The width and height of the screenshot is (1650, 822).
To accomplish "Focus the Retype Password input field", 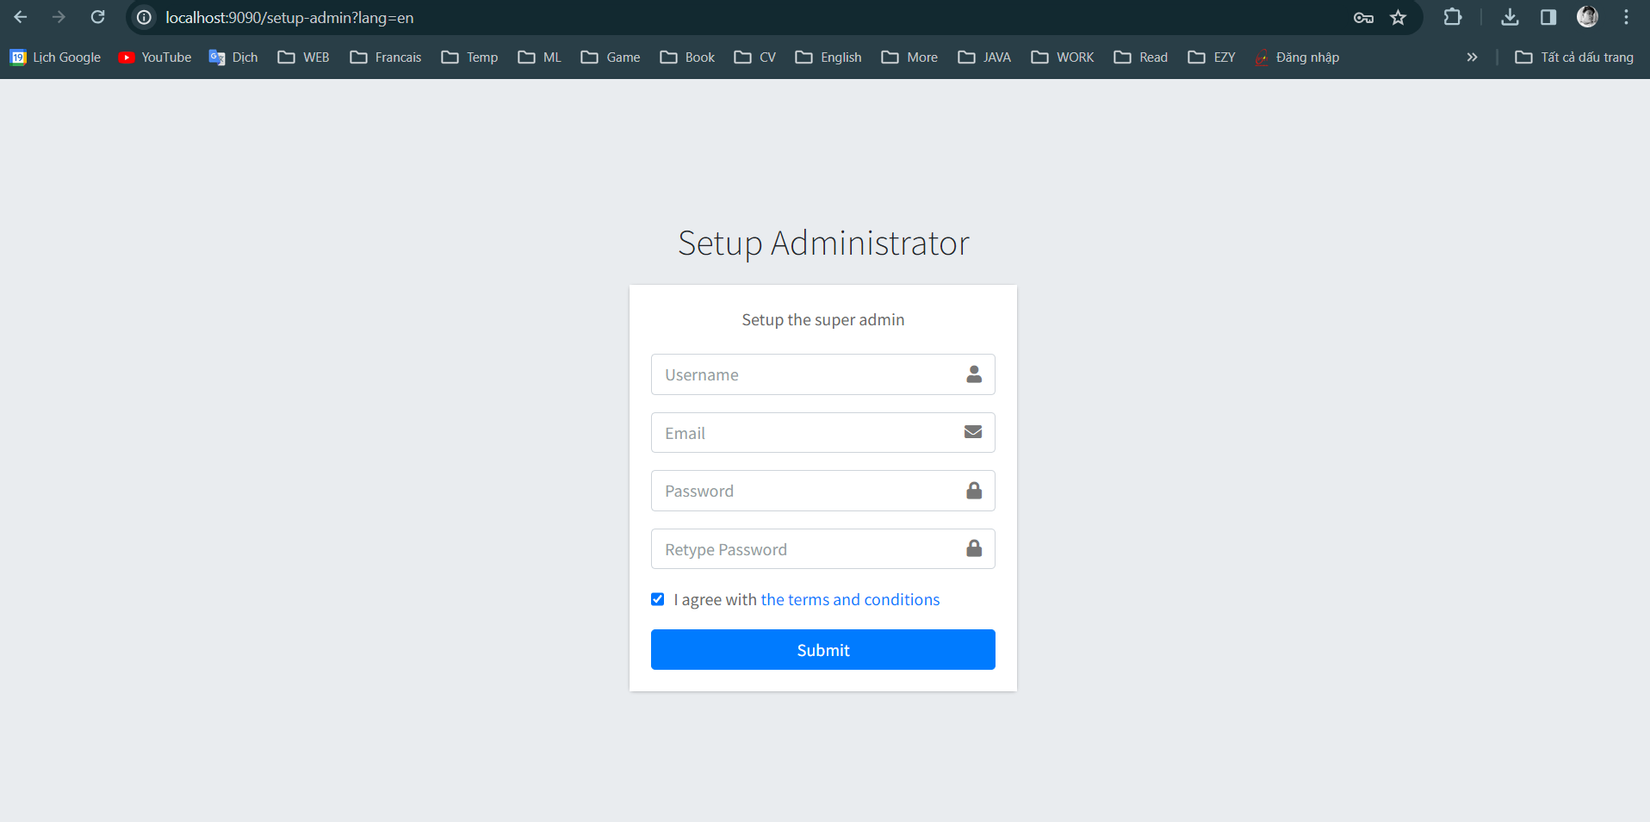I will pyautogui.click(x=823, y=548).
